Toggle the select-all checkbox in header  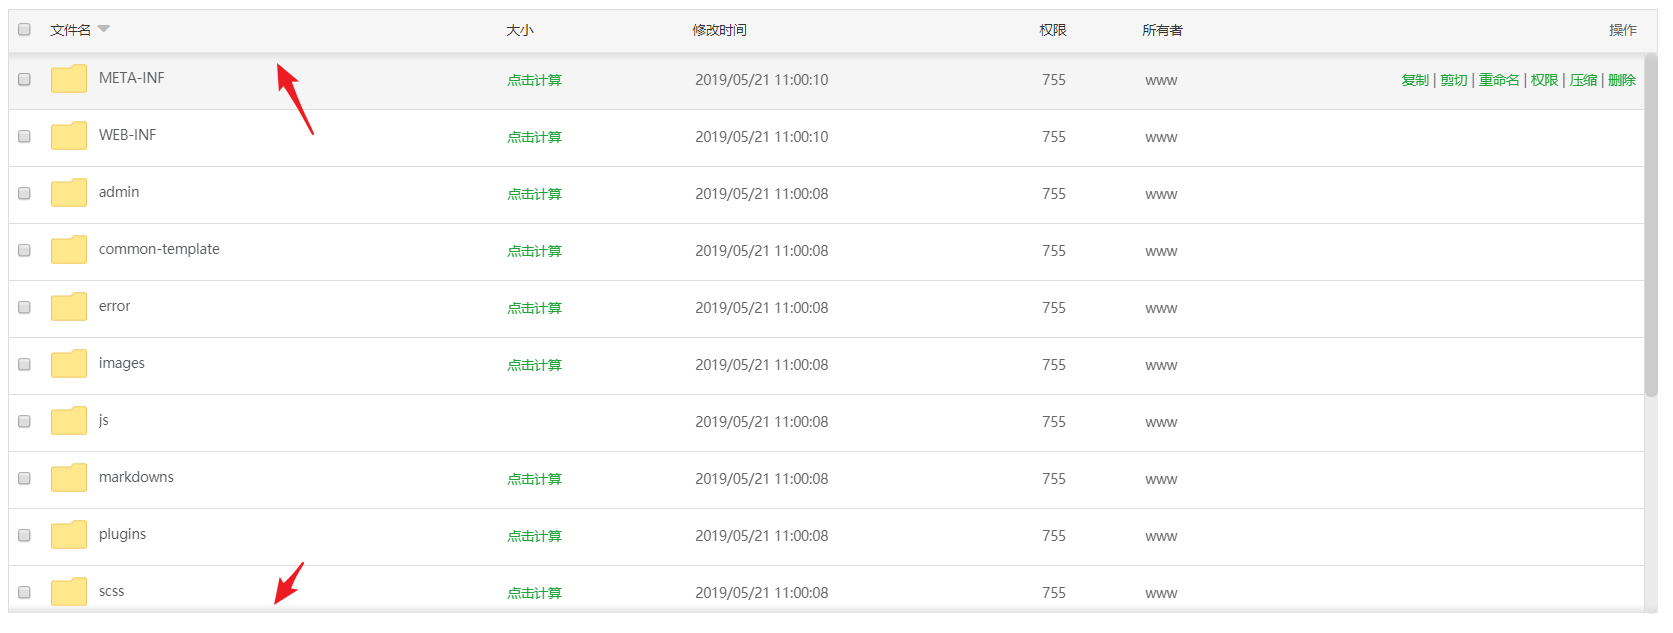[x=24, y=30]
